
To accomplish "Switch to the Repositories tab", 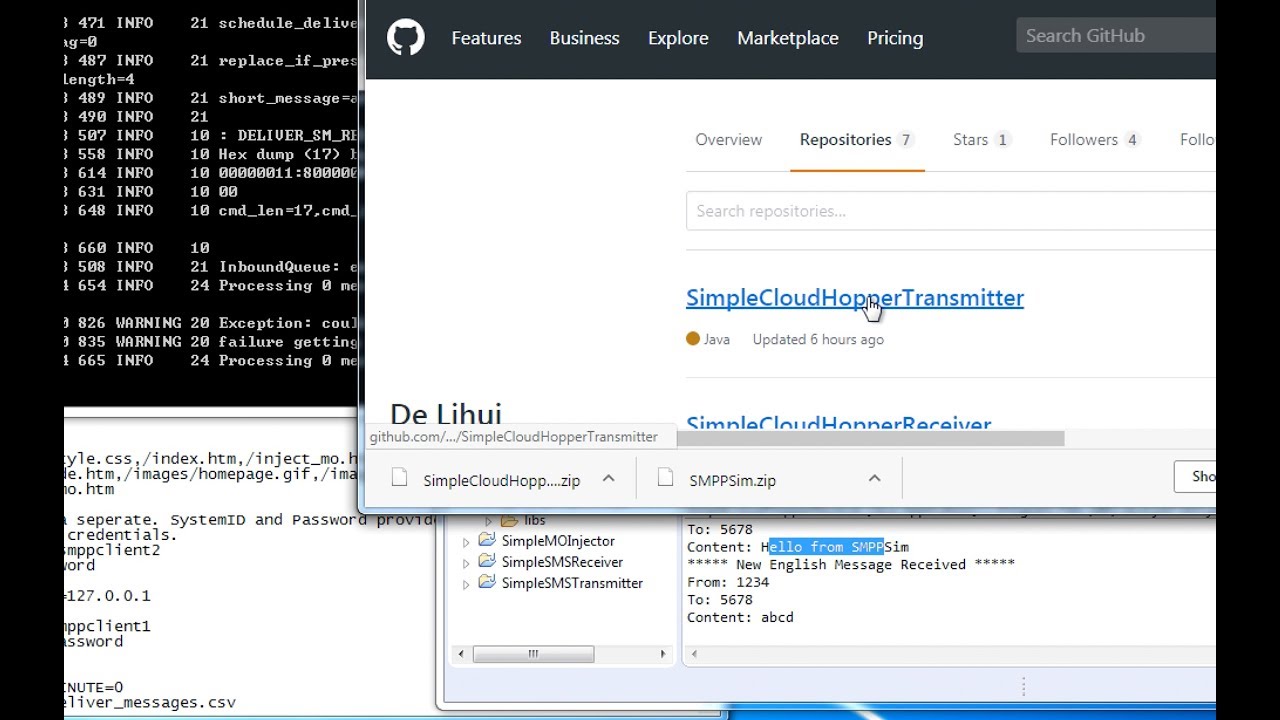I will (x=857, y=140).
